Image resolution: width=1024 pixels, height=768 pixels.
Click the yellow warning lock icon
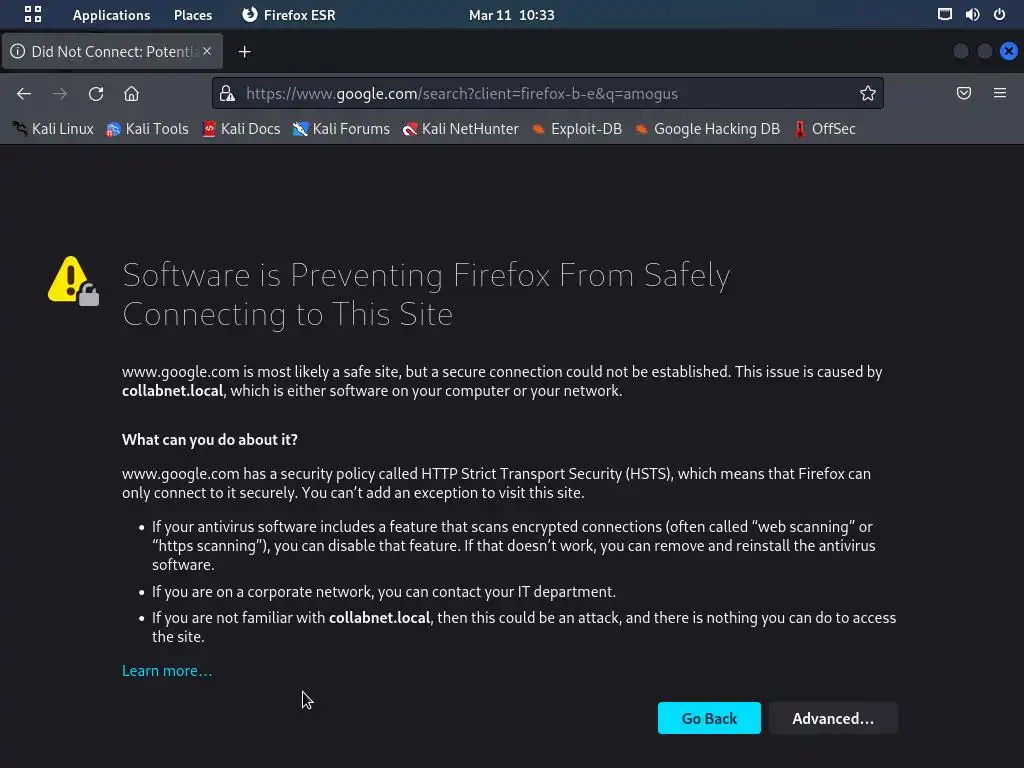point(73,281)
